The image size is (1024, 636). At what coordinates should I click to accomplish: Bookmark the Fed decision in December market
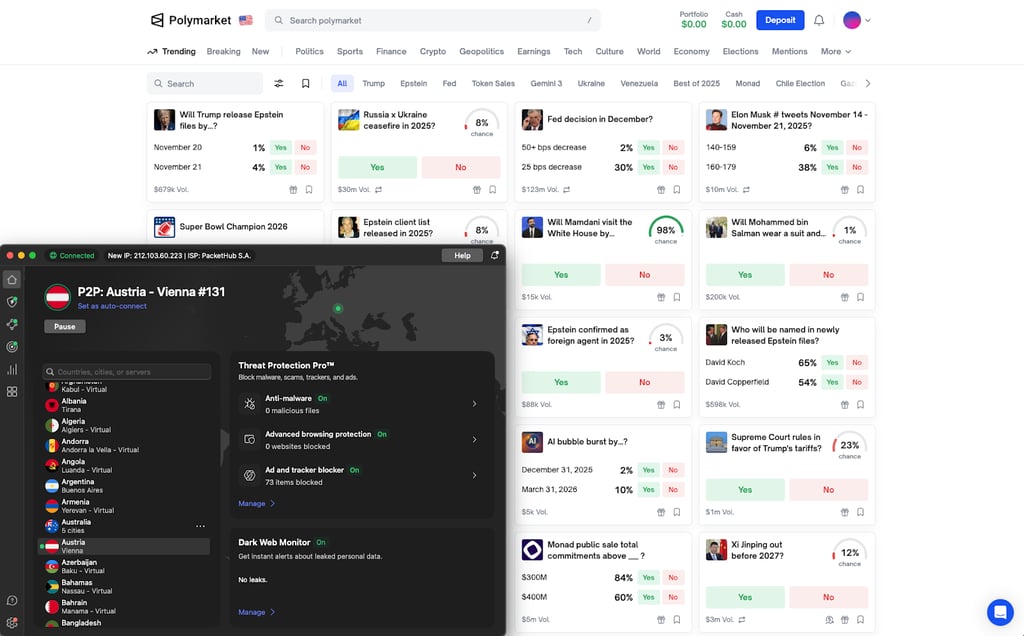[x=677, y=190]
